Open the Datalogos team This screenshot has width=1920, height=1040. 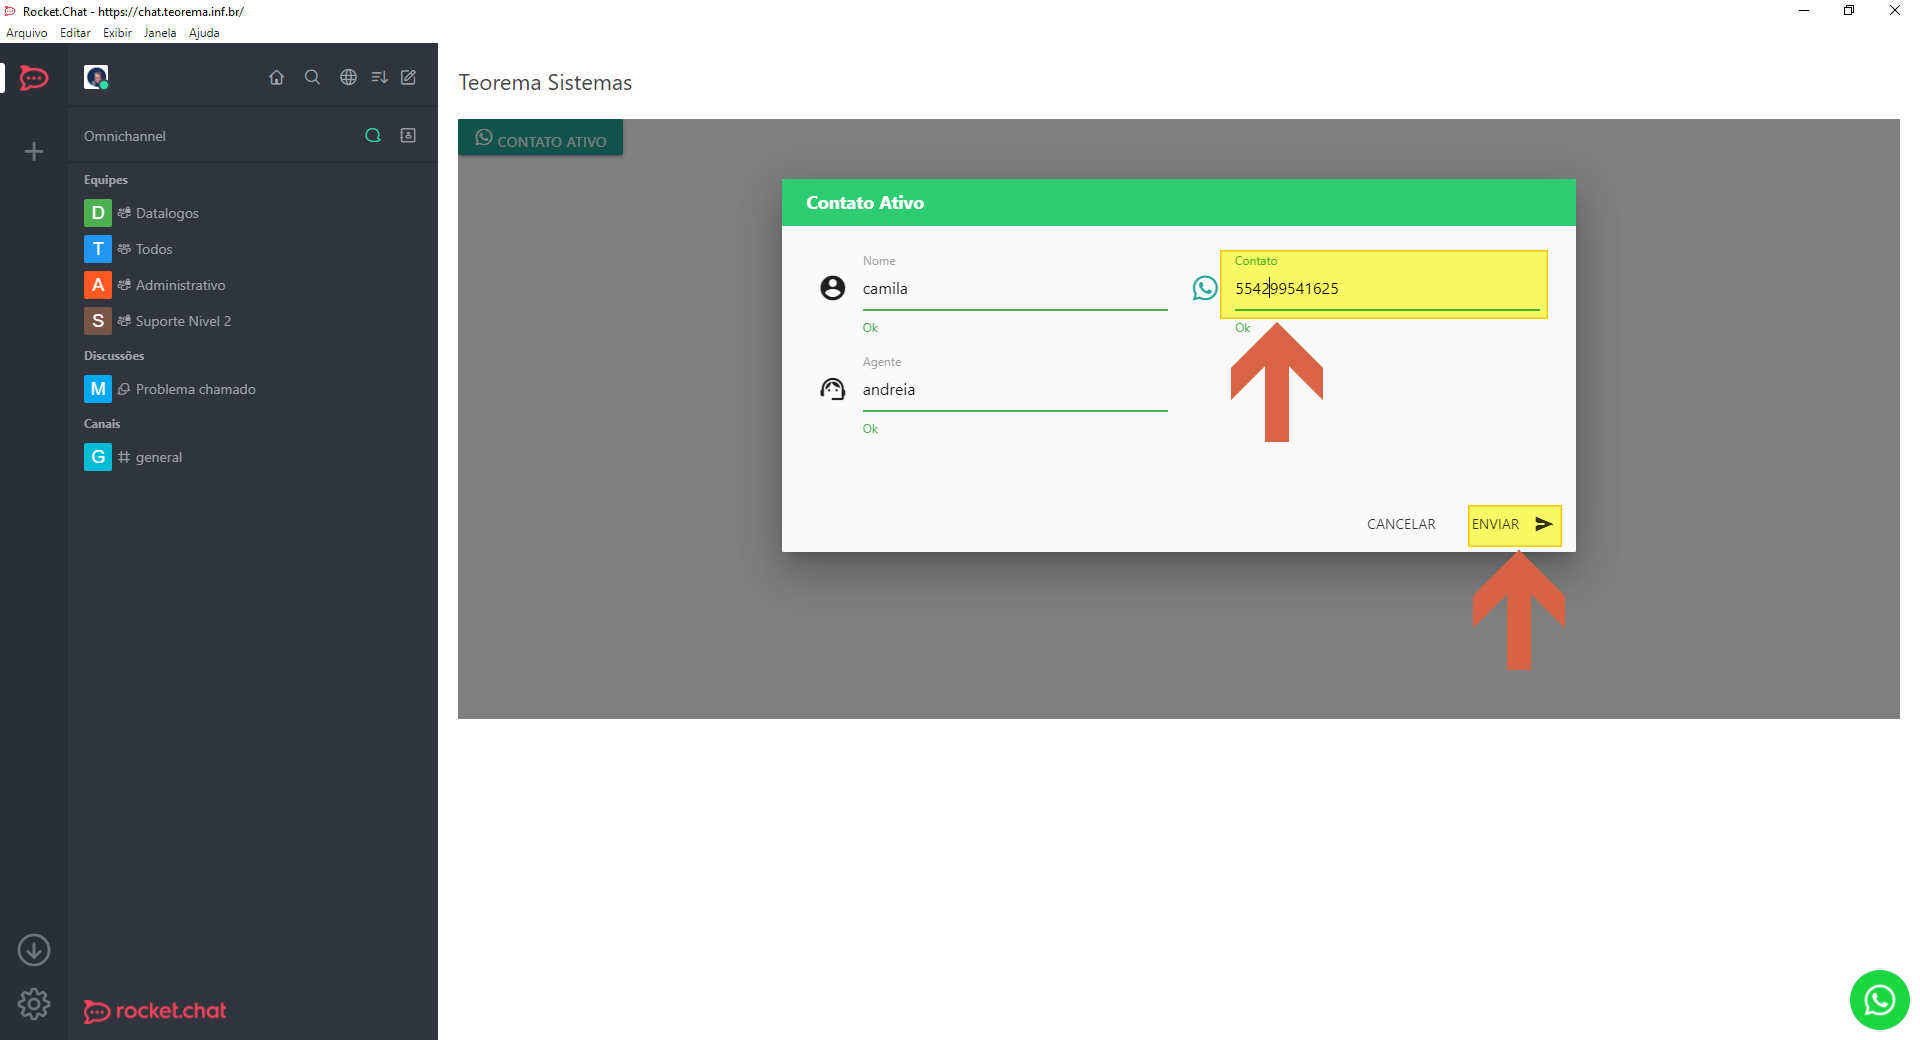coord(252,213)
